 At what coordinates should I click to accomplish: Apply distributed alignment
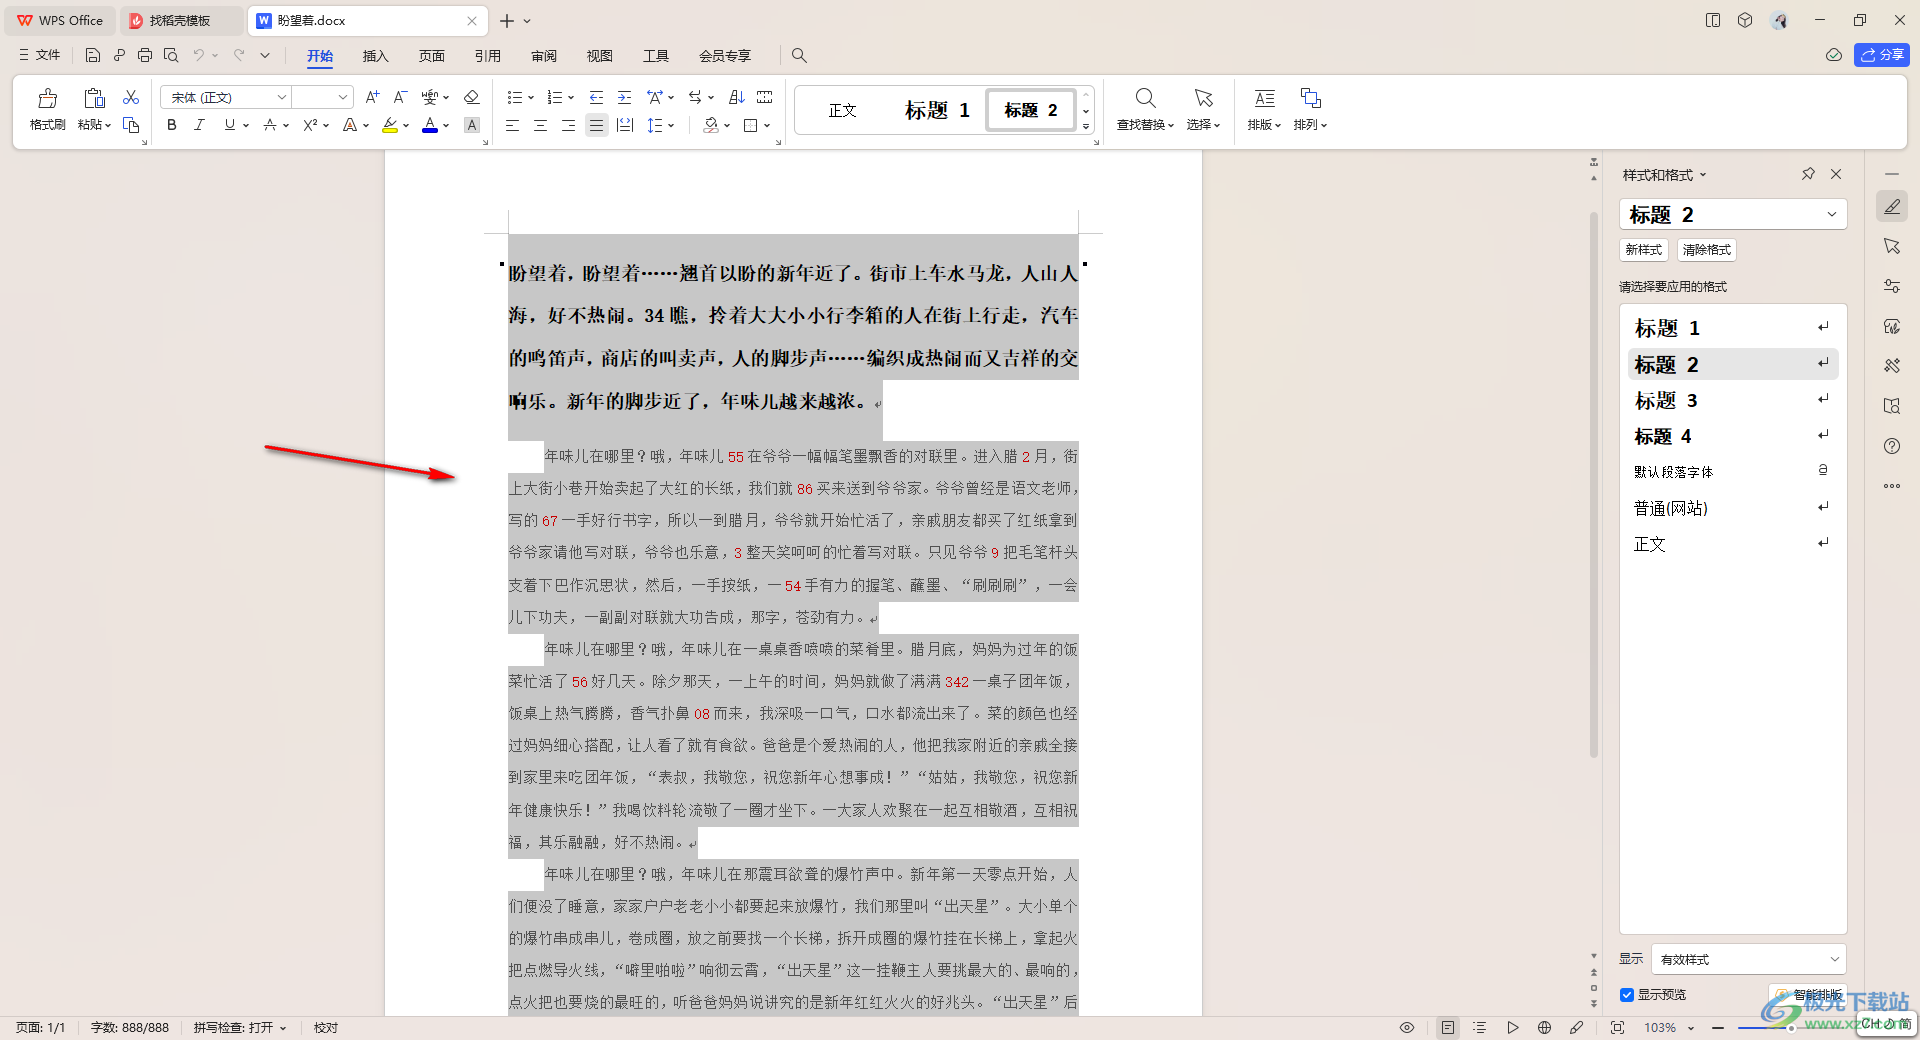(625, 125)
